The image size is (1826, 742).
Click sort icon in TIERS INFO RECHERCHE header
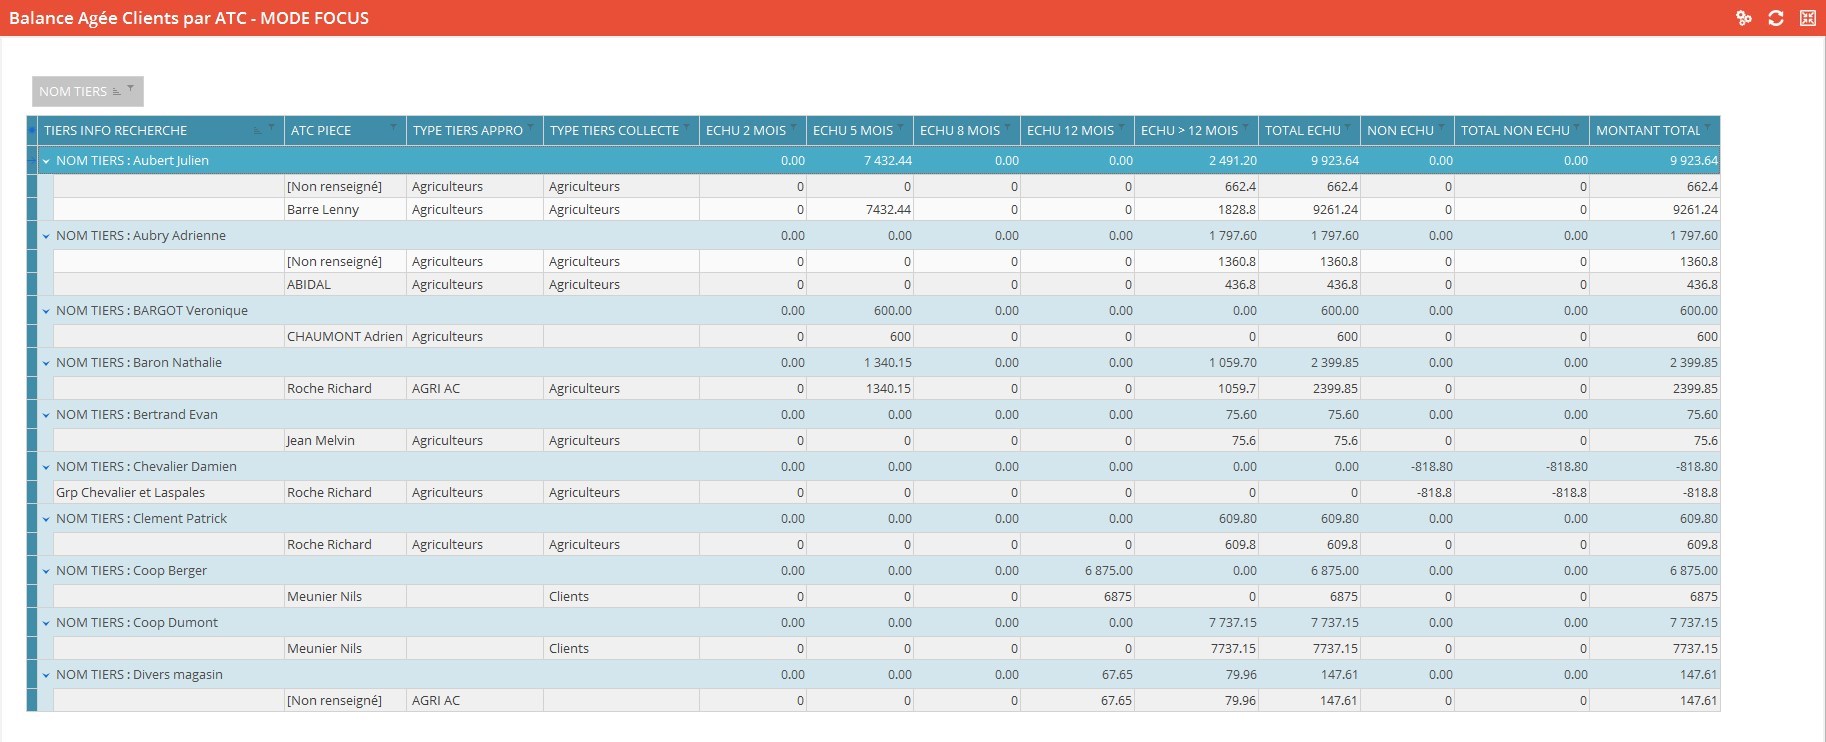tap(258, 130)
